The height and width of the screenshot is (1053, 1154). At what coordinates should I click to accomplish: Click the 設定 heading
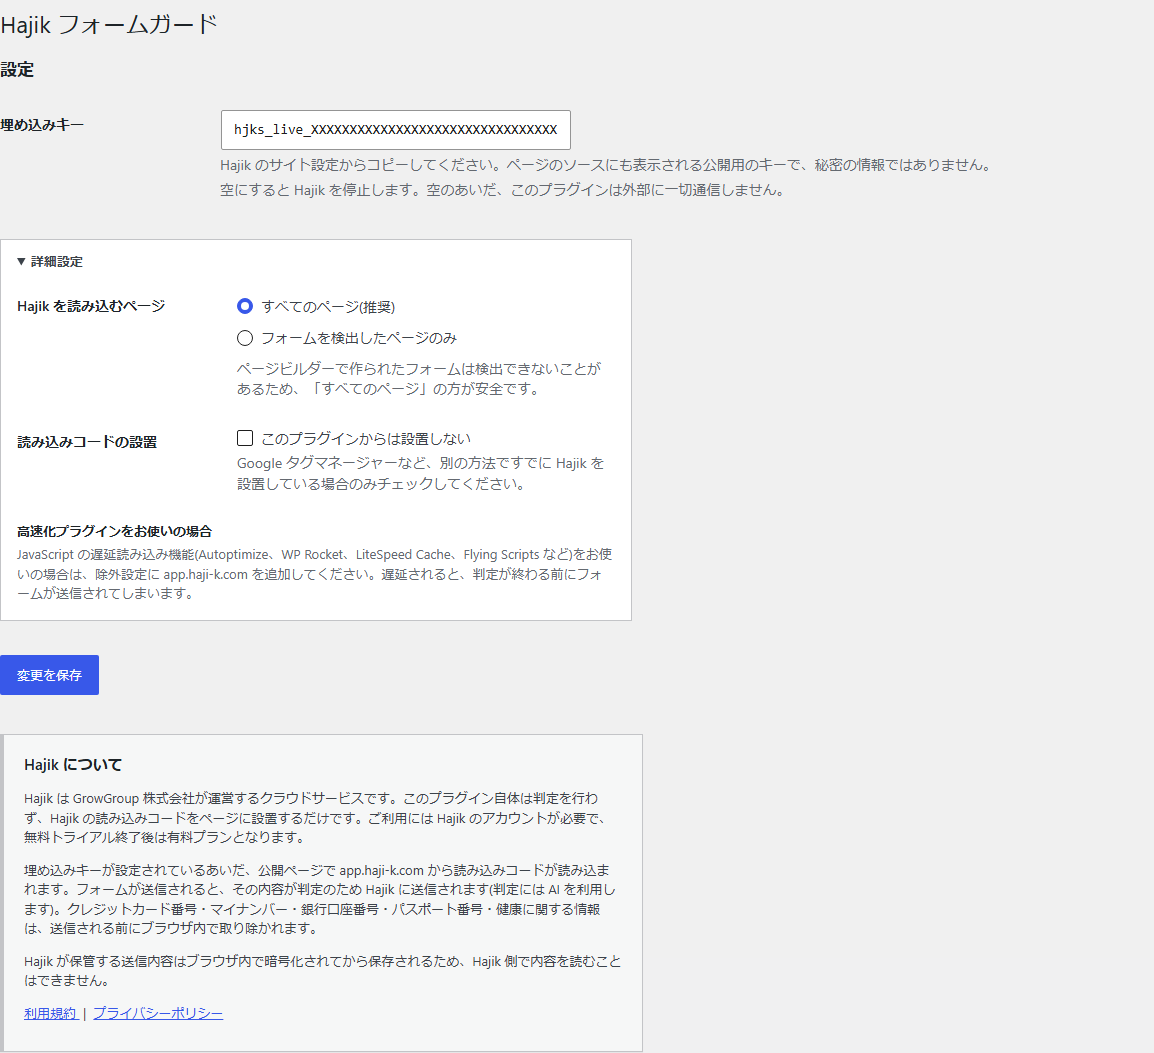tap(17, 70)
